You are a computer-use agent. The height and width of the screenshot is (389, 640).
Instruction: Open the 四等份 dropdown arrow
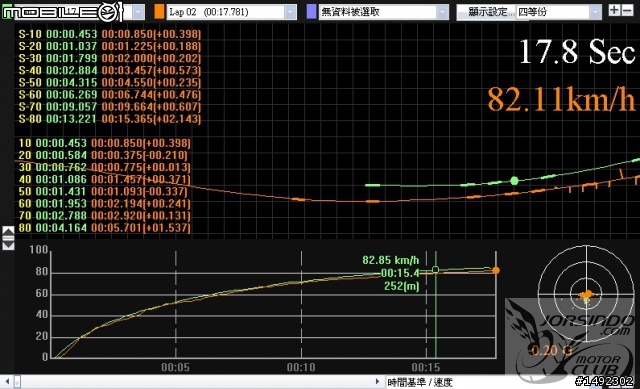(x=595, y=12)
